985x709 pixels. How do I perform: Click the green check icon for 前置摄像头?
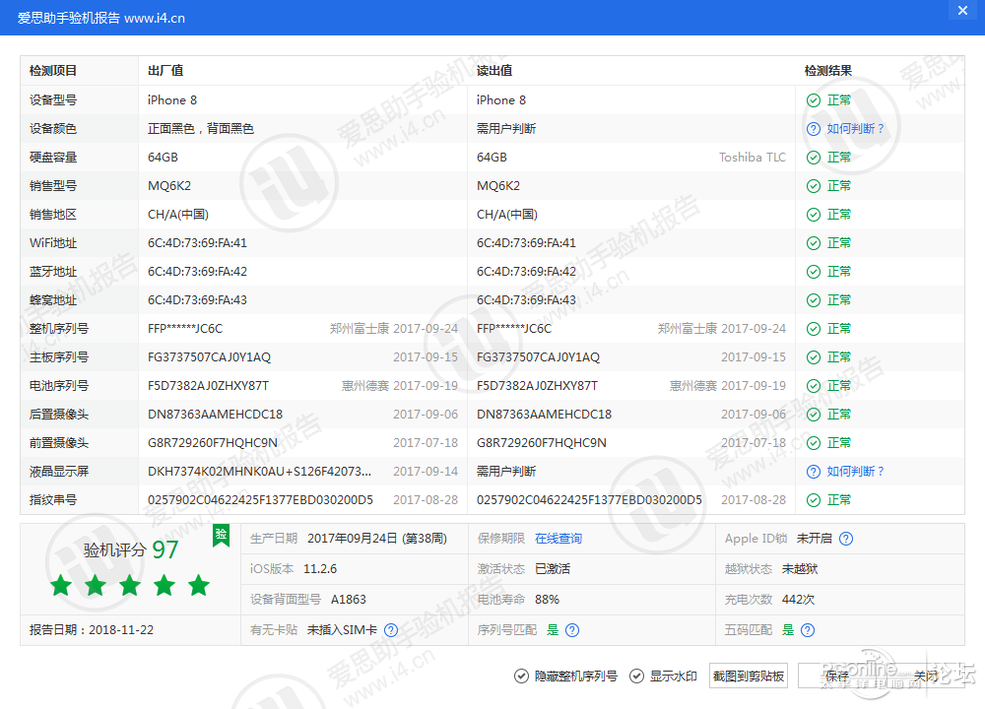814,443
